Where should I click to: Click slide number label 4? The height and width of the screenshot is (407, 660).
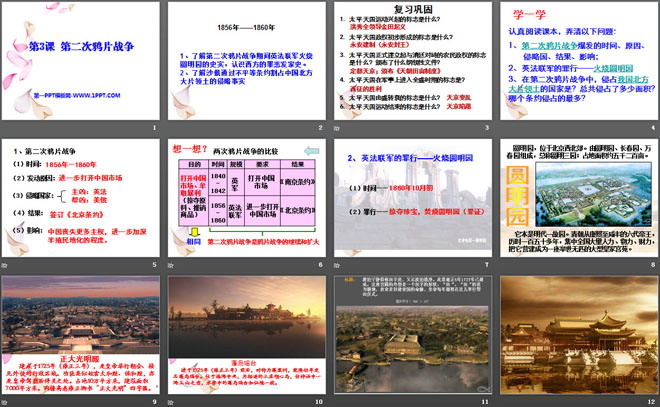coord(653,128)
